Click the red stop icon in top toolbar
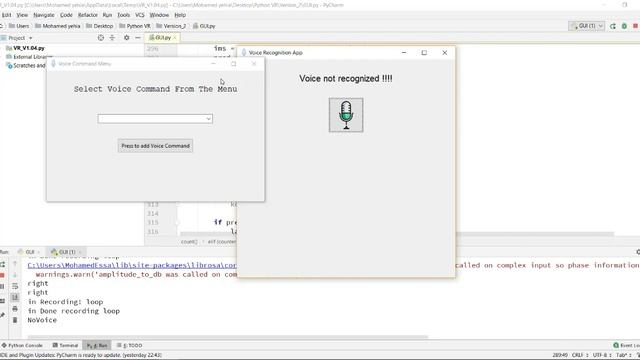Viewport: 640px width, 360px height. pos(636,26)
